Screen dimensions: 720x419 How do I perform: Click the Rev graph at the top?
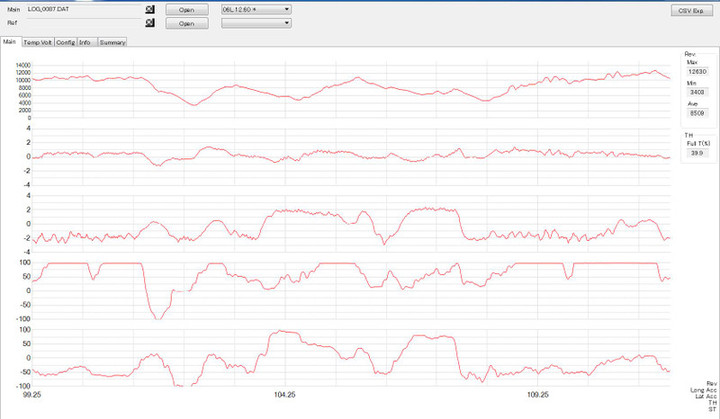click(350, 88)
